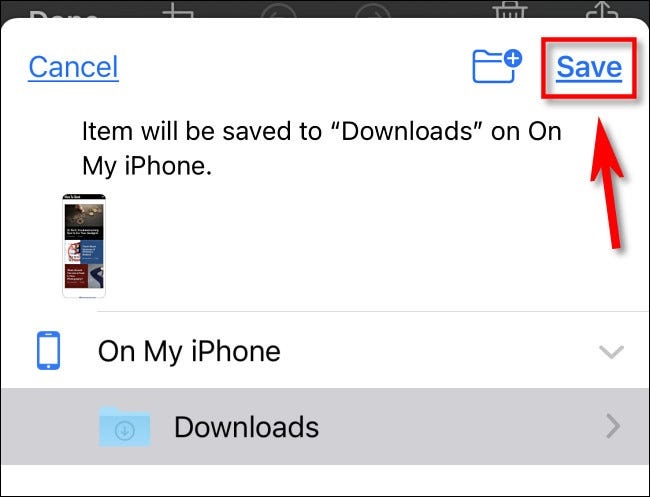Click the "Item will be saved" message text
The image size is (650, 497).
322,148
